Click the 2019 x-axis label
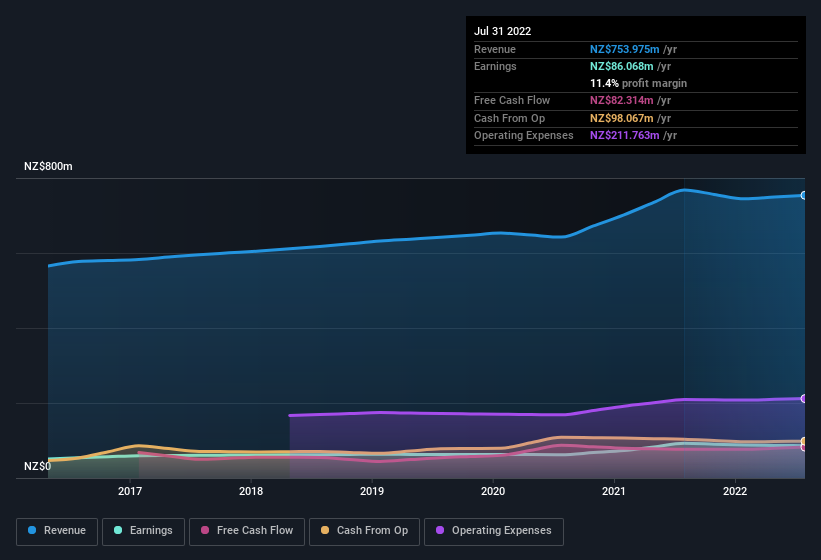The width and height of the screenshot is (821, 560). (x=372, y=491)
